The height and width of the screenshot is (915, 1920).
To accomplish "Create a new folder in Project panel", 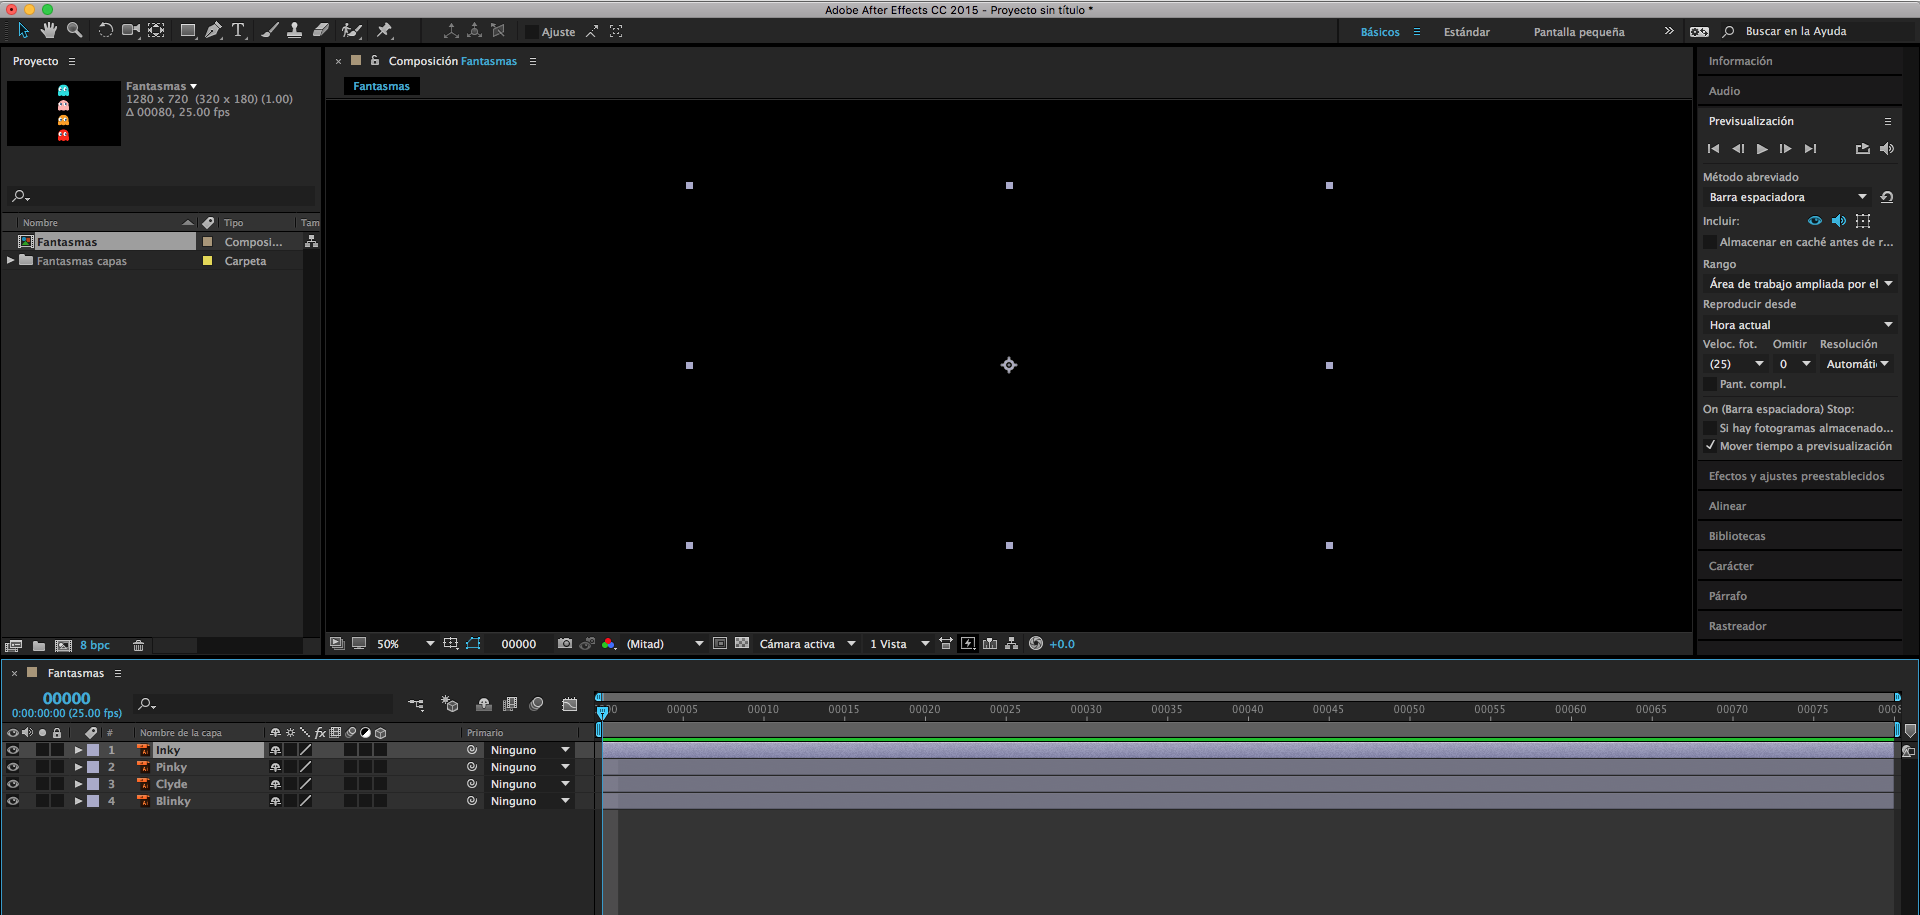I will point(39,646).
